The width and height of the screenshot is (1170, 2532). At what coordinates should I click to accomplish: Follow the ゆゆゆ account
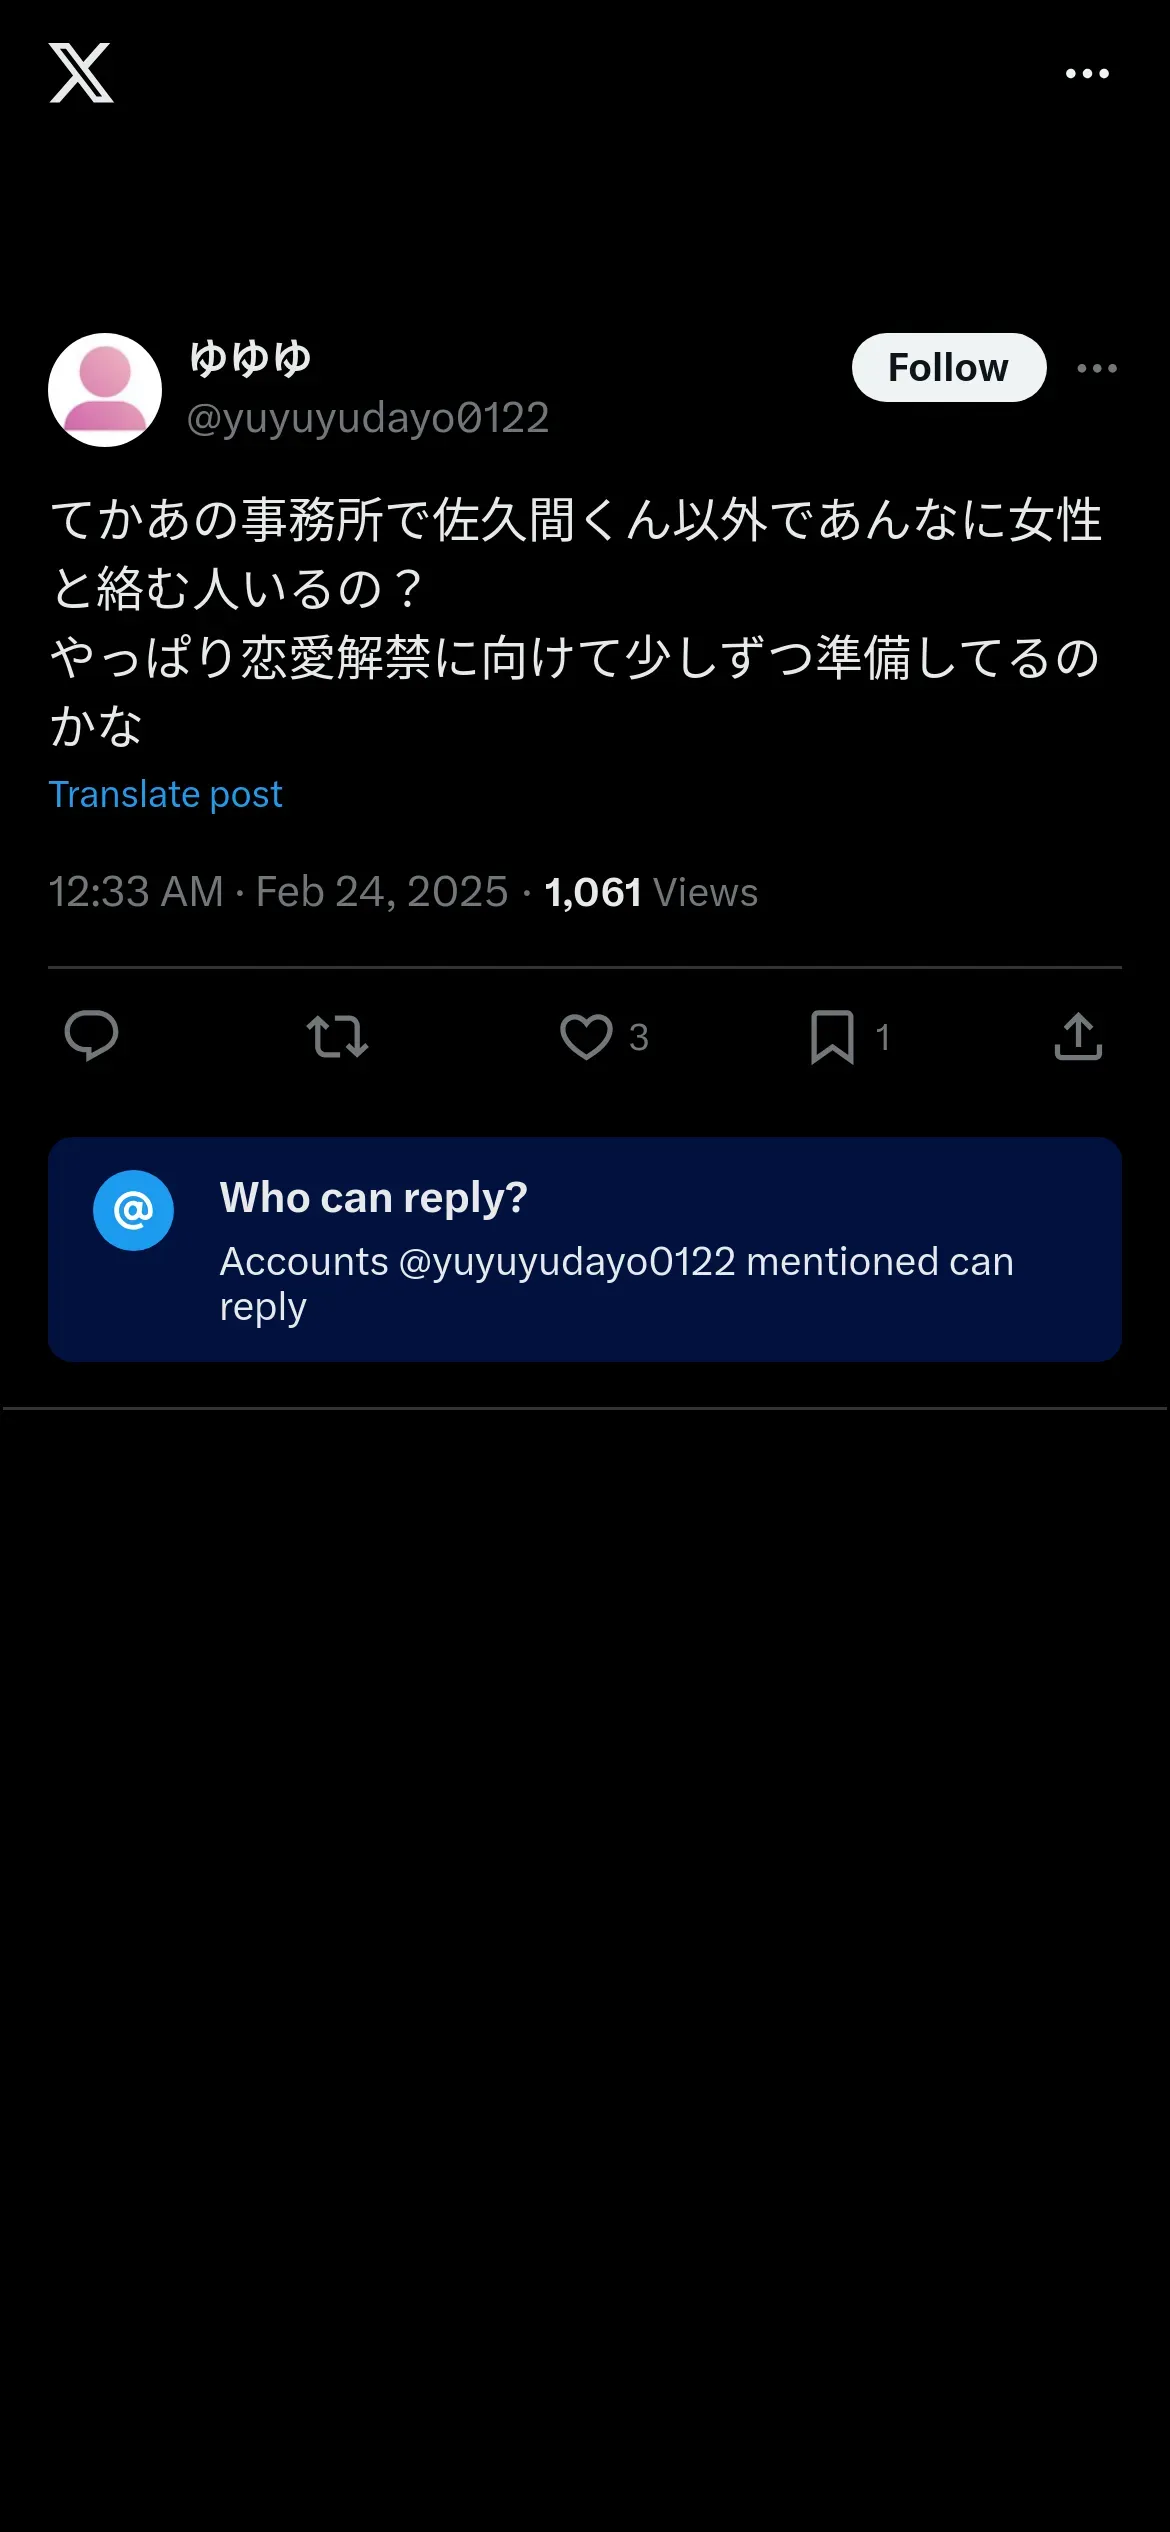click(x=948, y=368)
